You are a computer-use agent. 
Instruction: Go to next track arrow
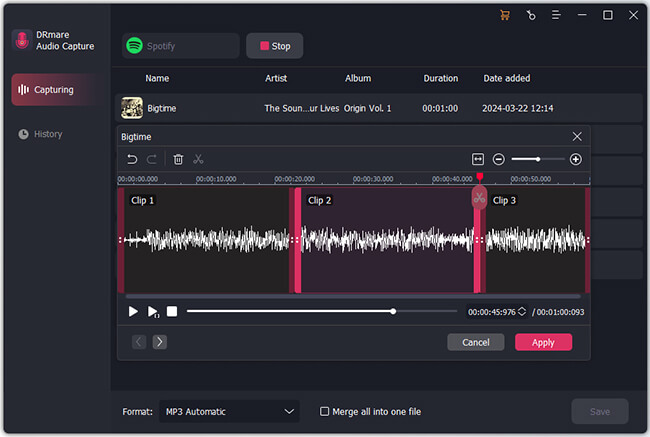click(x=160, y=342)
